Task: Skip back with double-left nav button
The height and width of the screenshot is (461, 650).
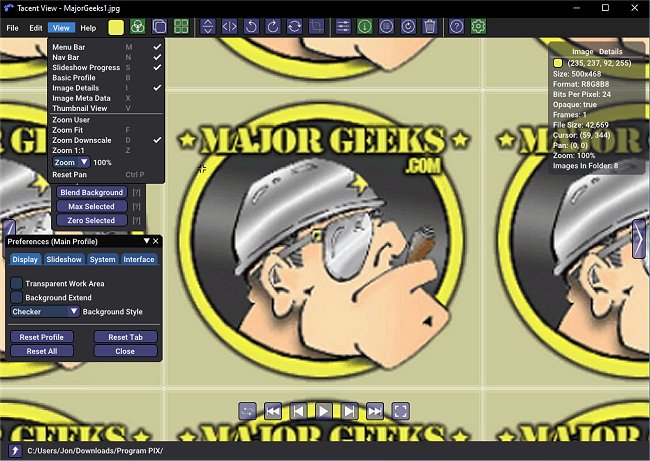Action: (x=273, y=411)
